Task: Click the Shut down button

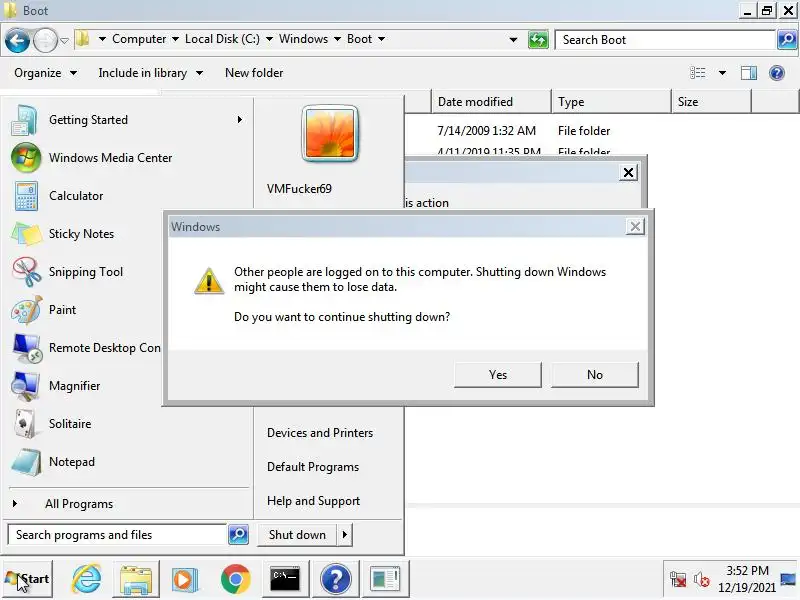Action: 297,535
